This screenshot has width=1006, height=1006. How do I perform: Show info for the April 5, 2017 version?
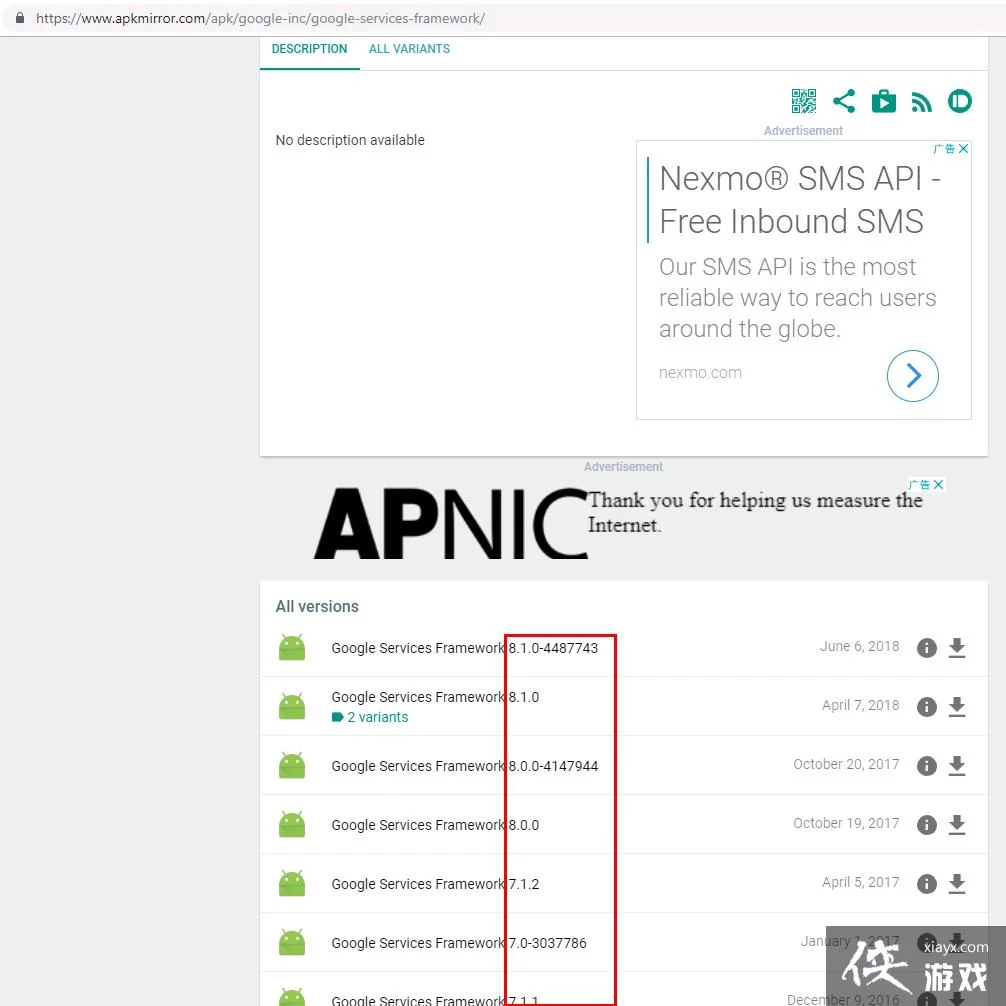pos(926,884)
